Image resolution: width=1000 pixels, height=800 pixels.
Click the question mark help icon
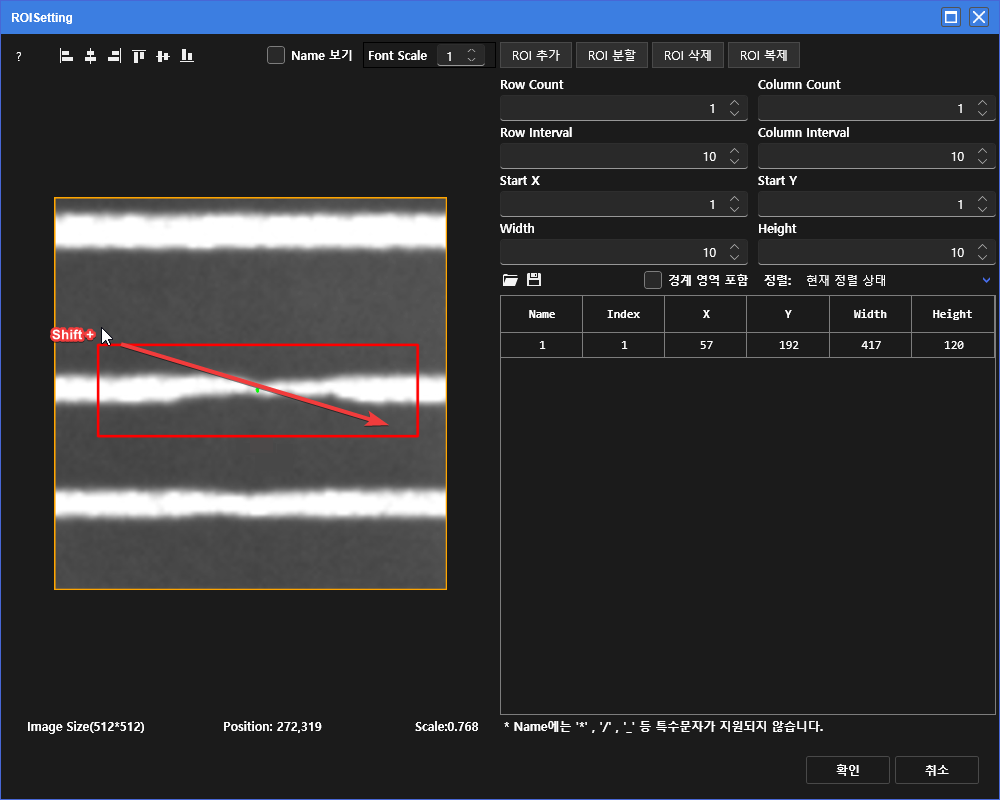coord(18,57)
